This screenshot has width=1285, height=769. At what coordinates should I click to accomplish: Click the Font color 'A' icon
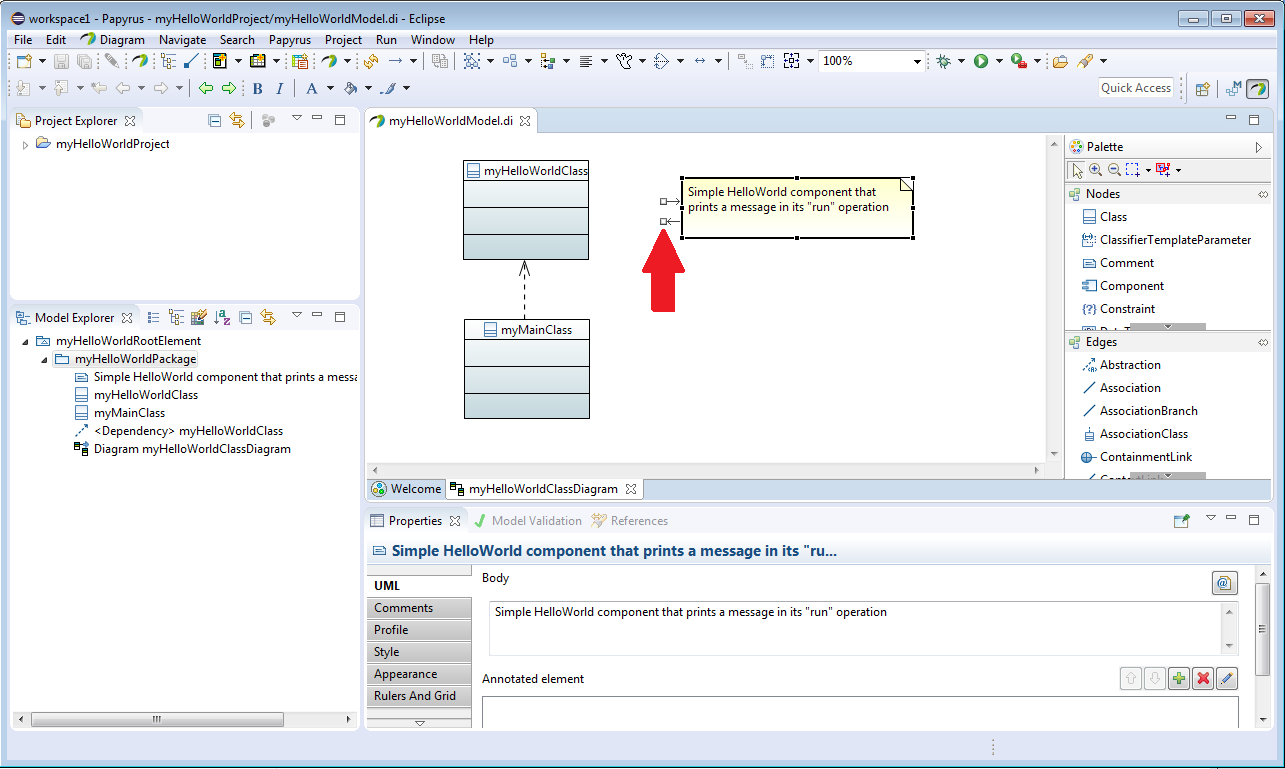pyautogui.click(x=311, y=88)
